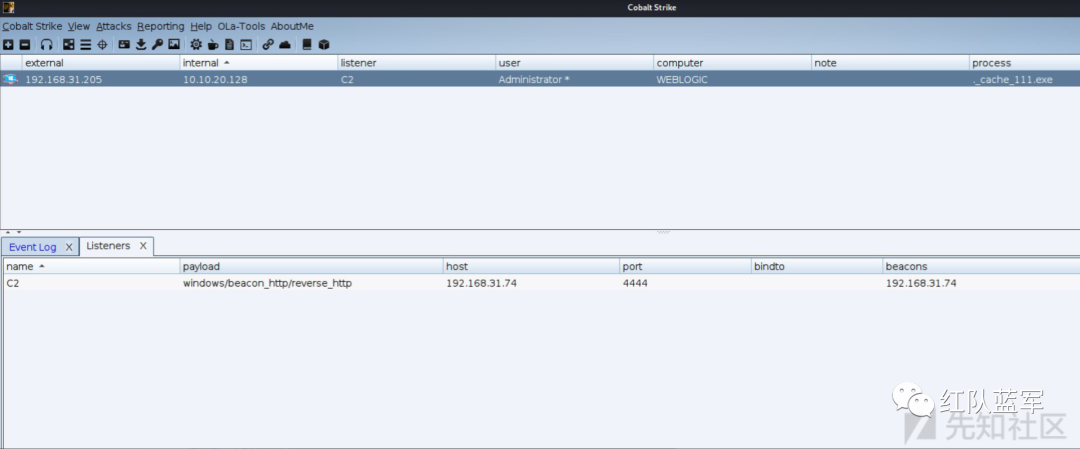Click the chain link host file icon
This screenshot has width=1080, height=449.
point(268,45)
